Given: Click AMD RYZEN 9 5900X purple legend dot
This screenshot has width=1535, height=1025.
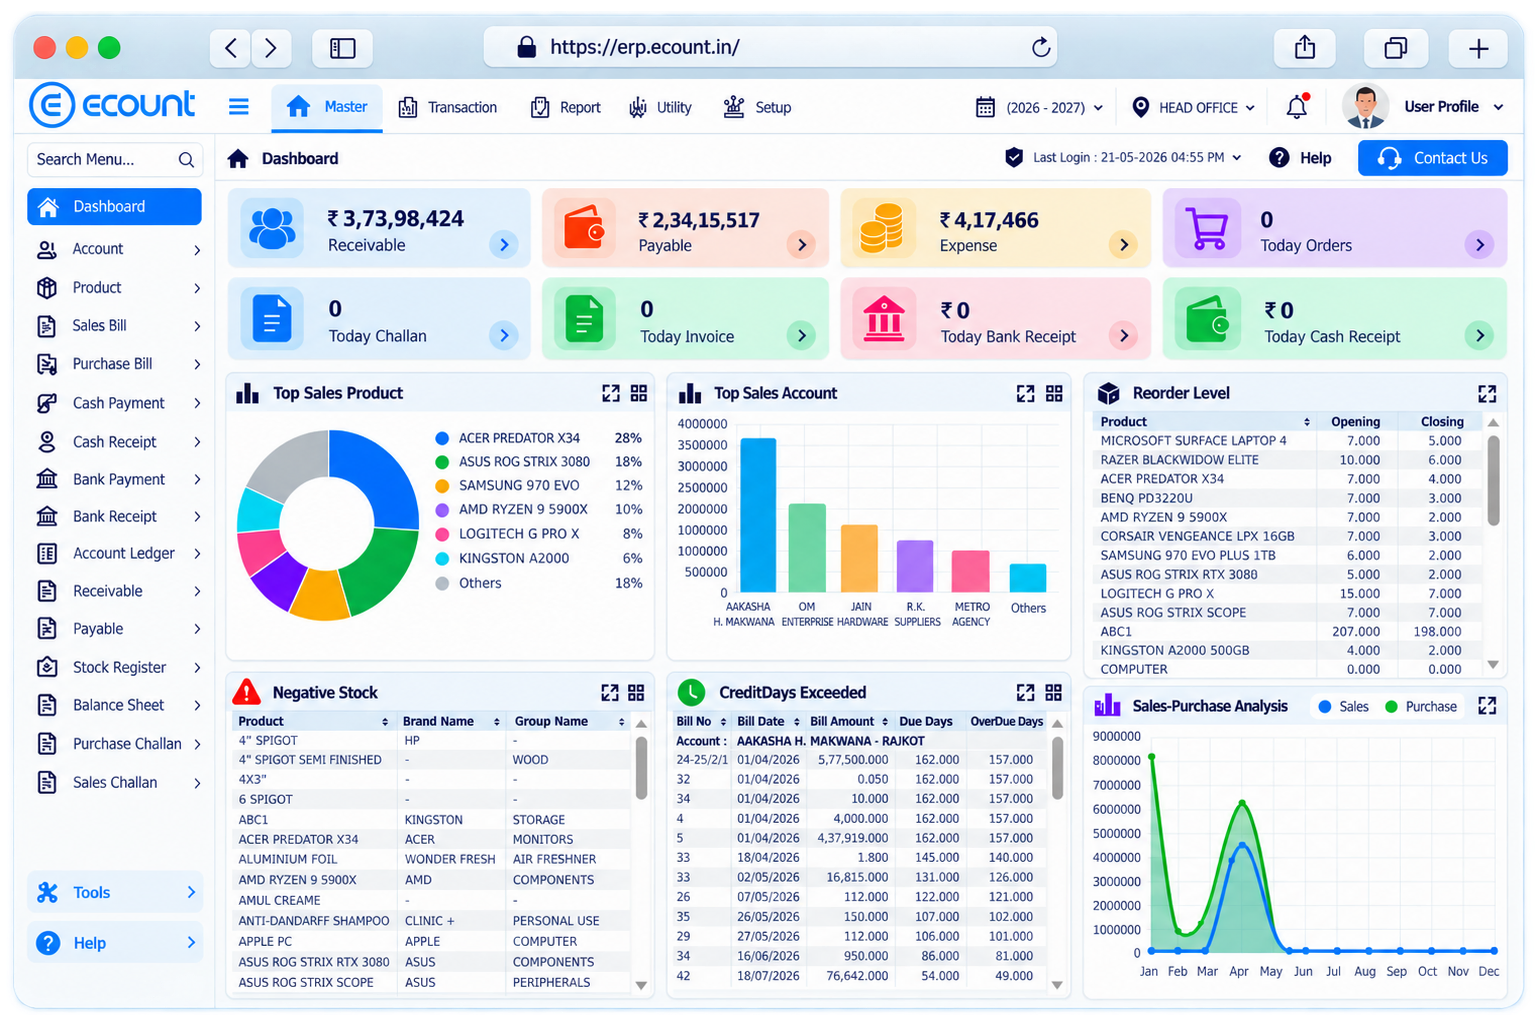Looking at the screenshot, I should (442, 510).
